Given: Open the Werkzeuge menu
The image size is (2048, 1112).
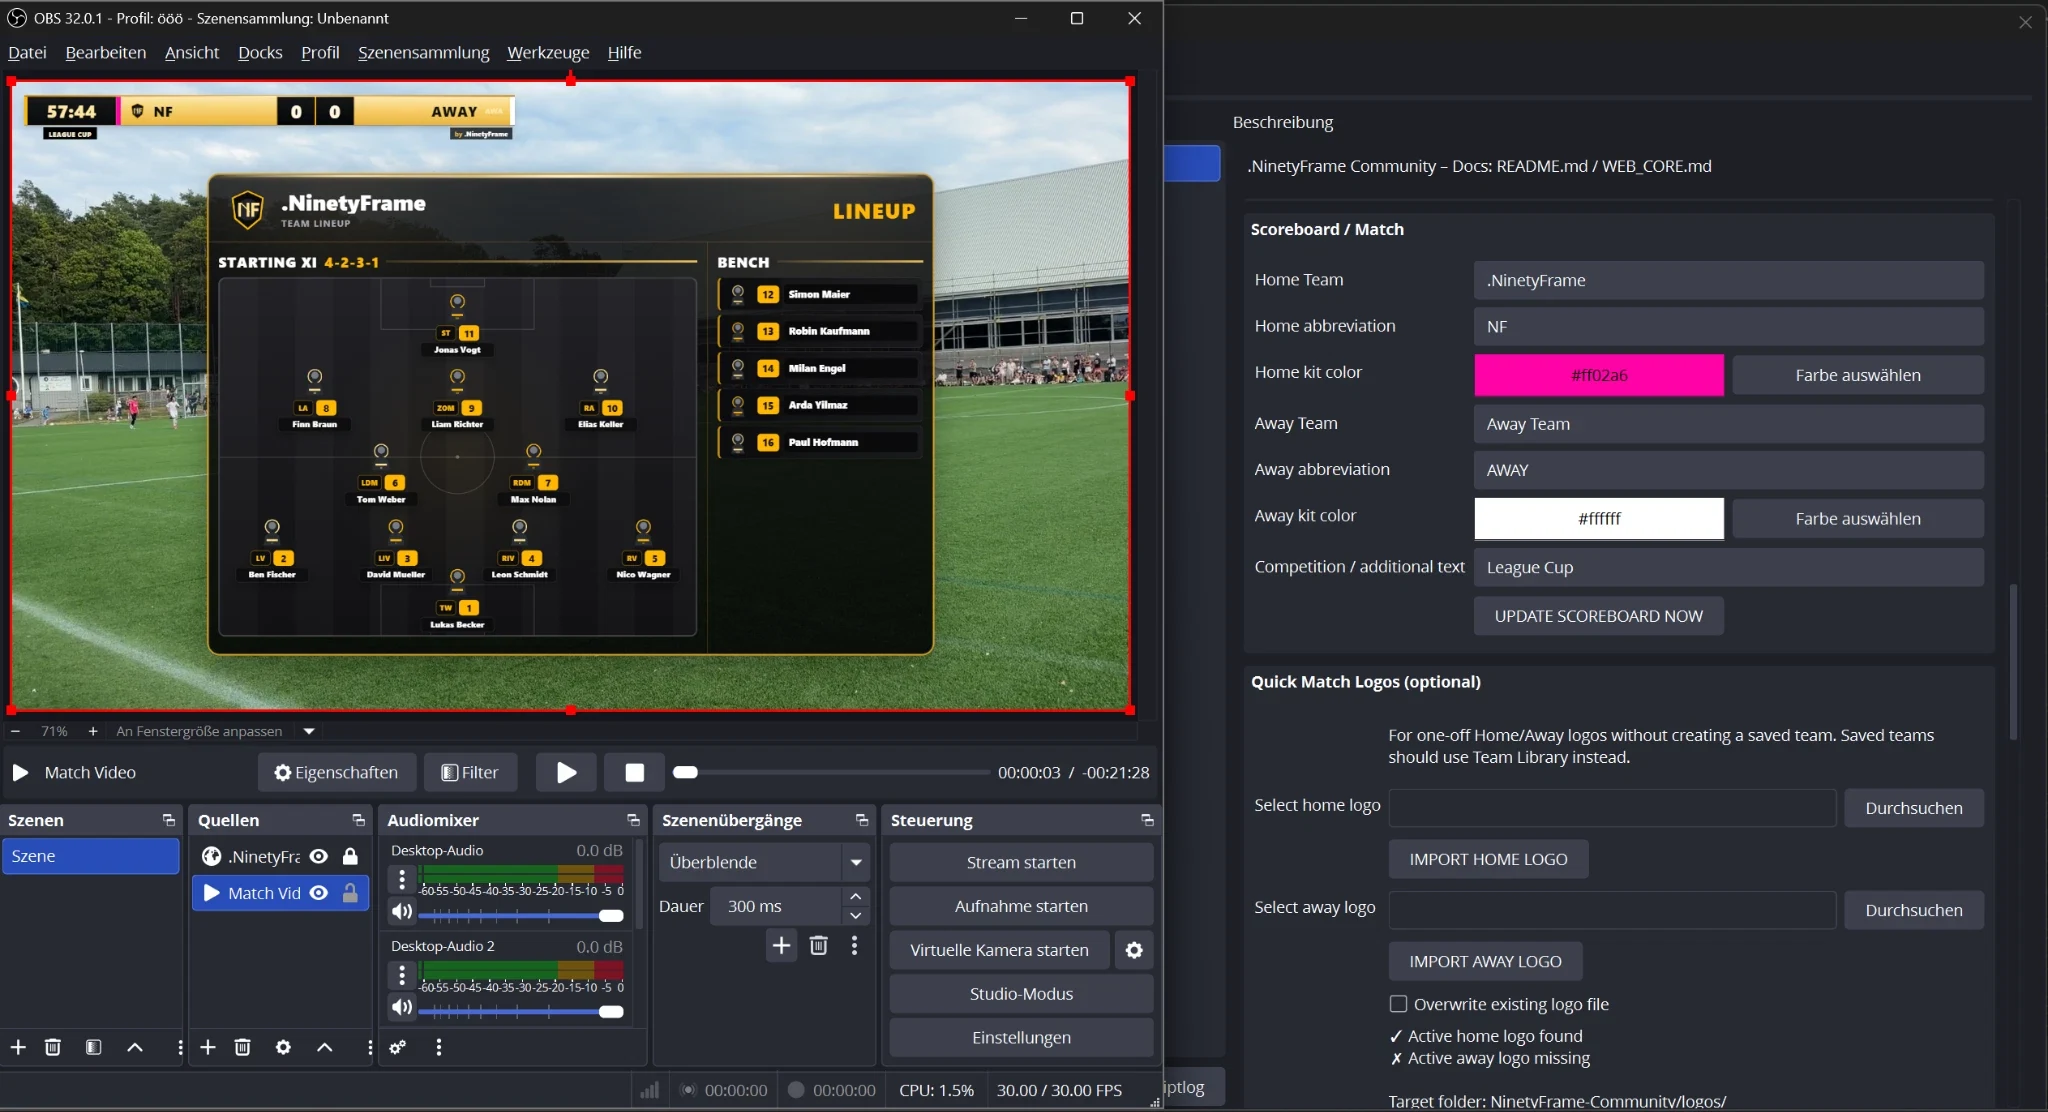Looking at the screenshot, I should click(548, 52).
